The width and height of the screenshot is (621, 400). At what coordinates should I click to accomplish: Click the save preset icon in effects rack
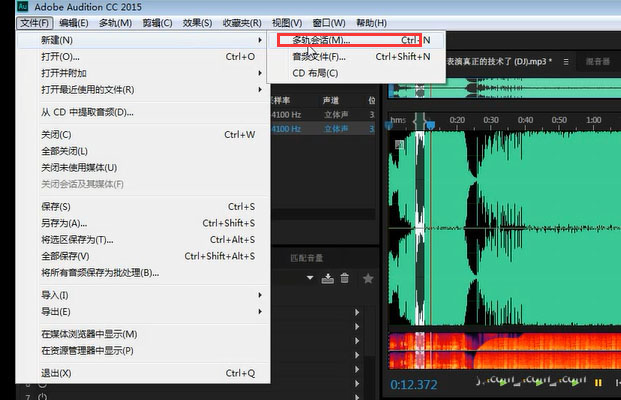pos(328,278)
